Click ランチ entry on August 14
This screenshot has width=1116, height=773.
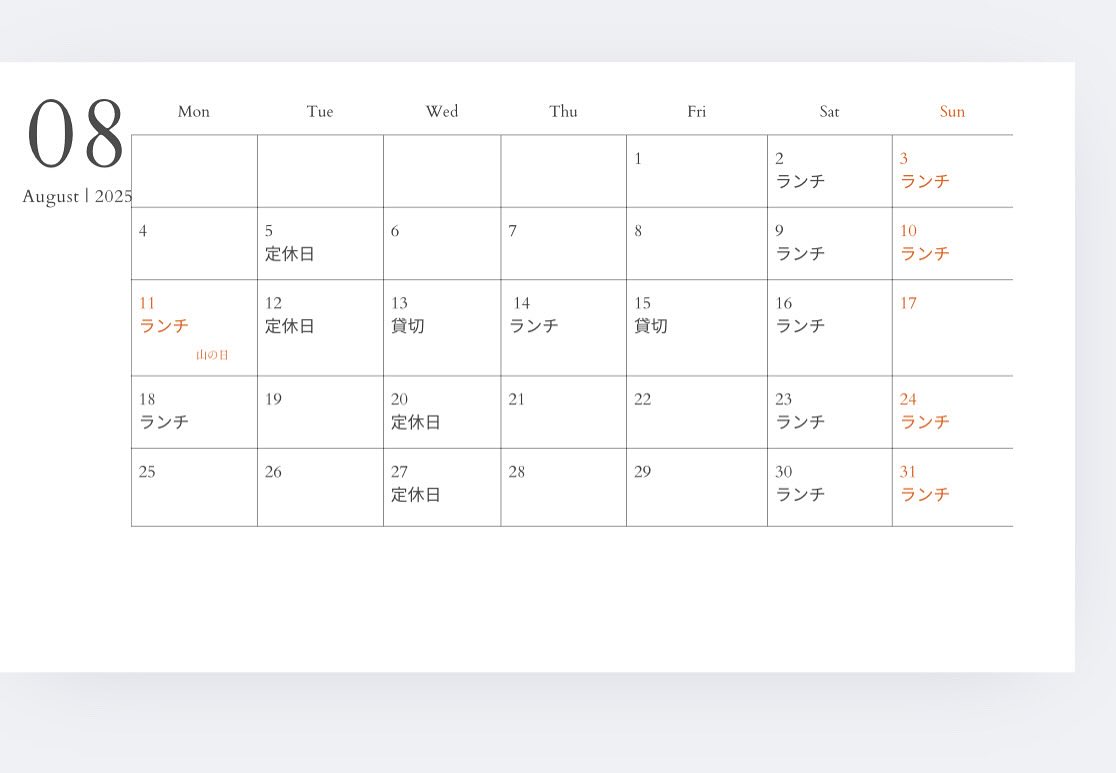pyautogui.click(x=534, y=326)
